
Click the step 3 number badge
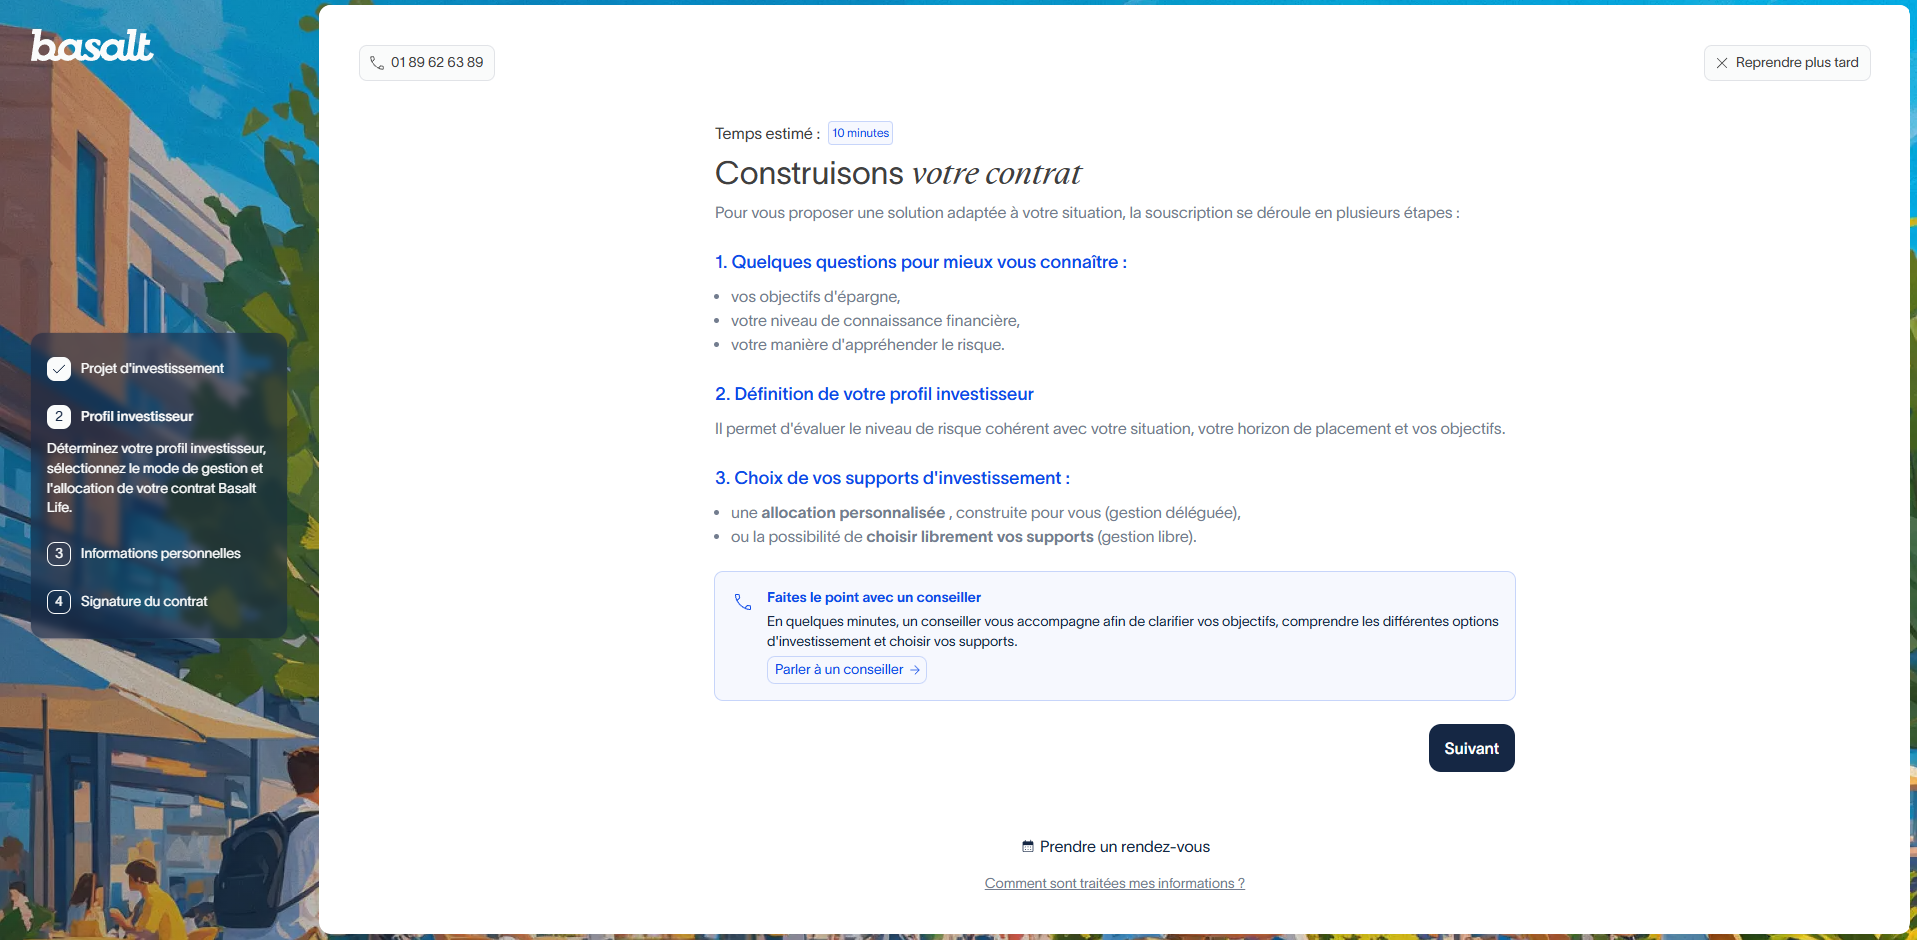[x=59, y=554]
